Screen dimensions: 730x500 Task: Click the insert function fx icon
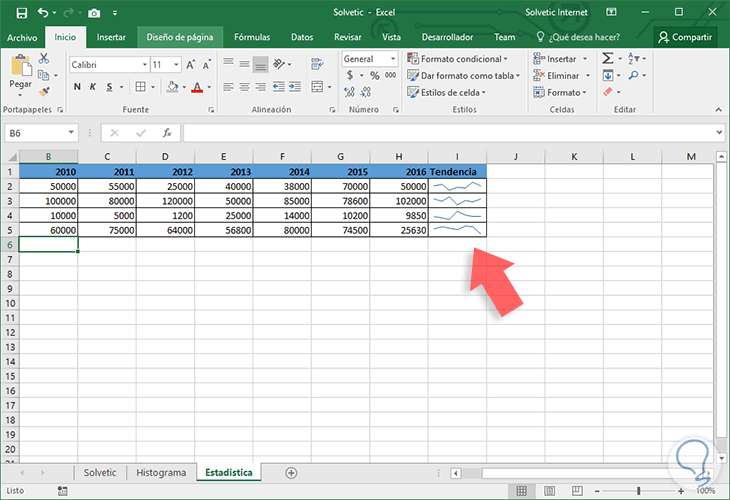pyautogui.click(x=167, y=132)
